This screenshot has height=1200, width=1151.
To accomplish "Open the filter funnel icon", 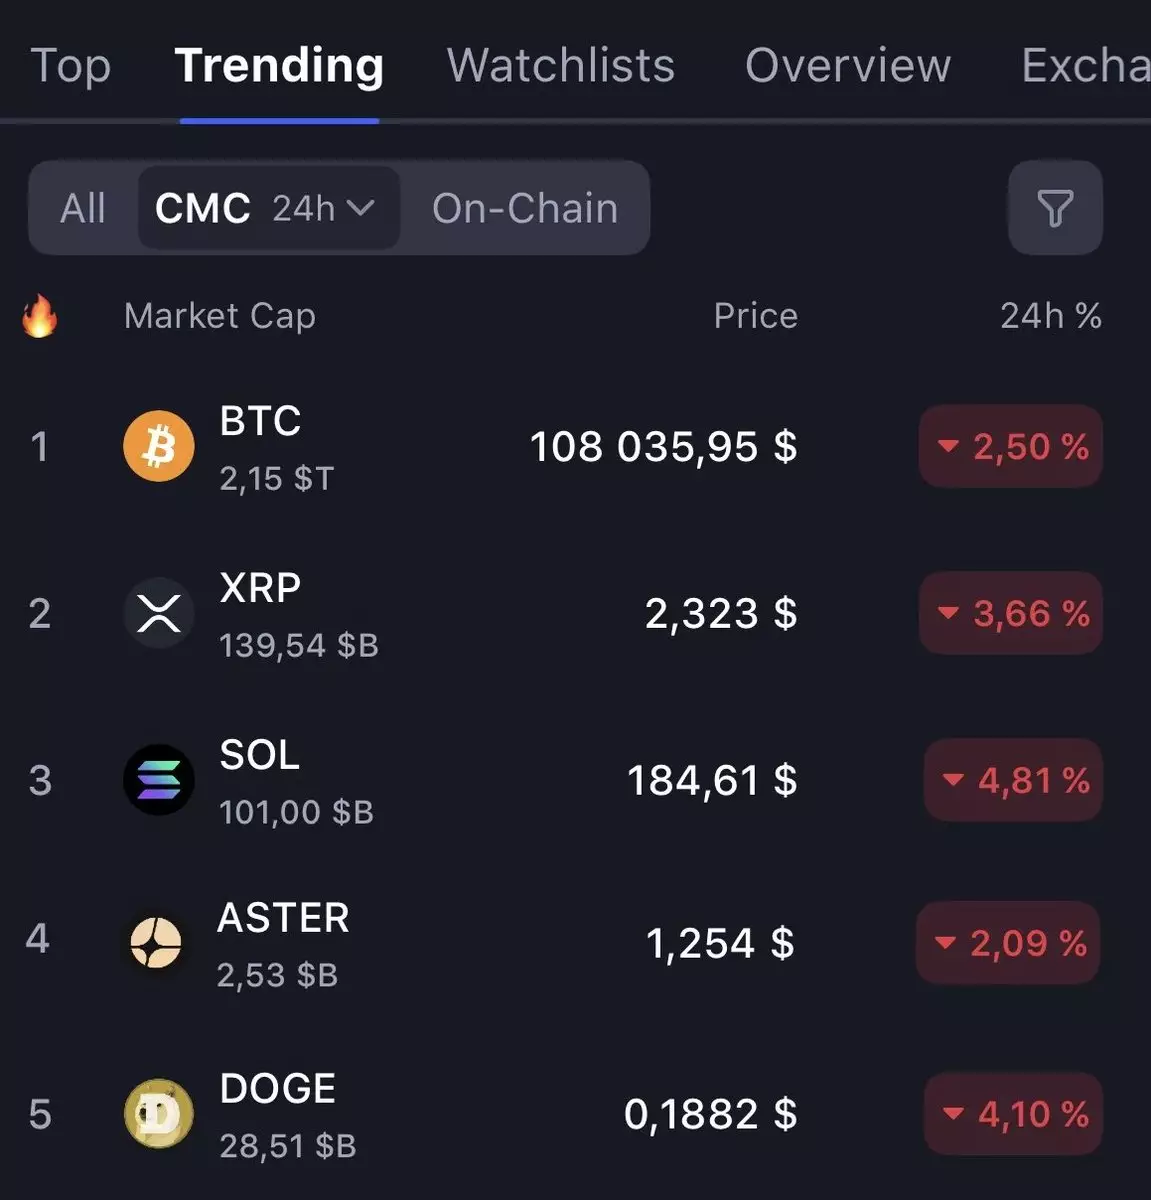I will point(1055,208).
